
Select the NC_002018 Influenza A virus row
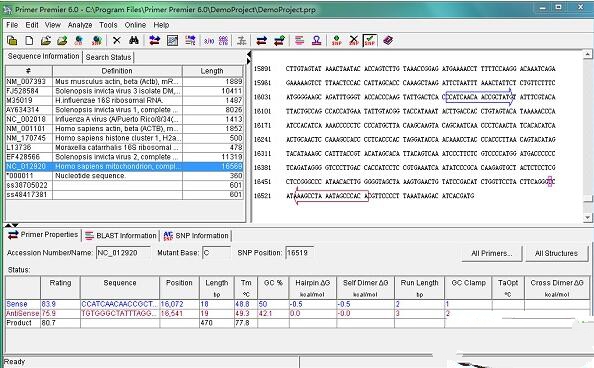point(124,119)
